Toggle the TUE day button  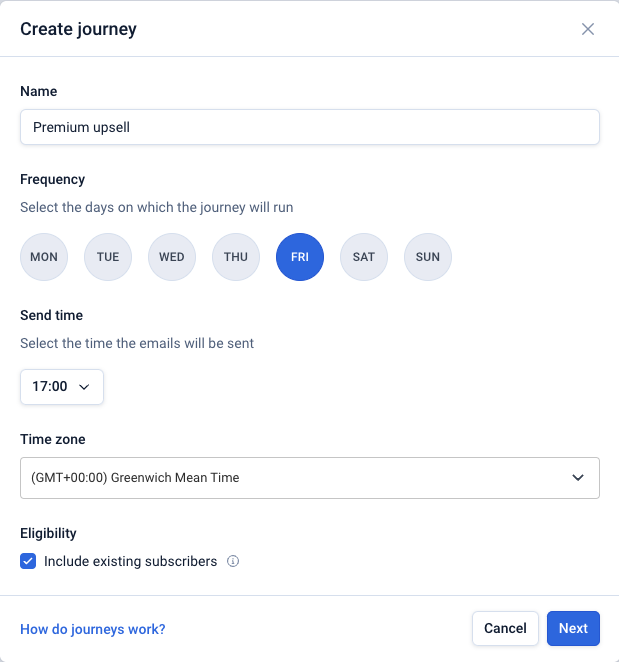(x=108, y=257)
